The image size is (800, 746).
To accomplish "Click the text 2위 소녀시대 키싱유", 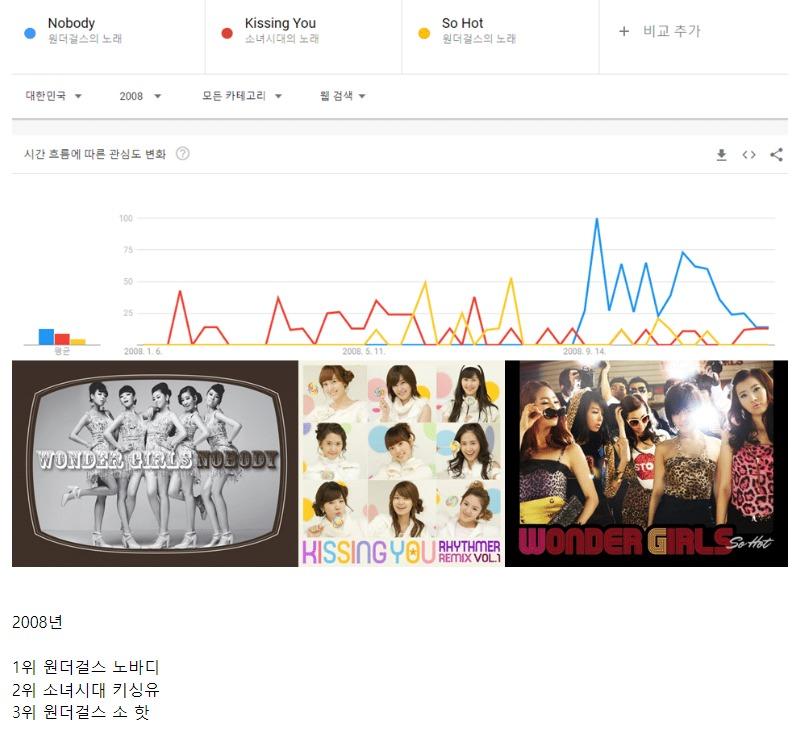I will coord(86,689).
